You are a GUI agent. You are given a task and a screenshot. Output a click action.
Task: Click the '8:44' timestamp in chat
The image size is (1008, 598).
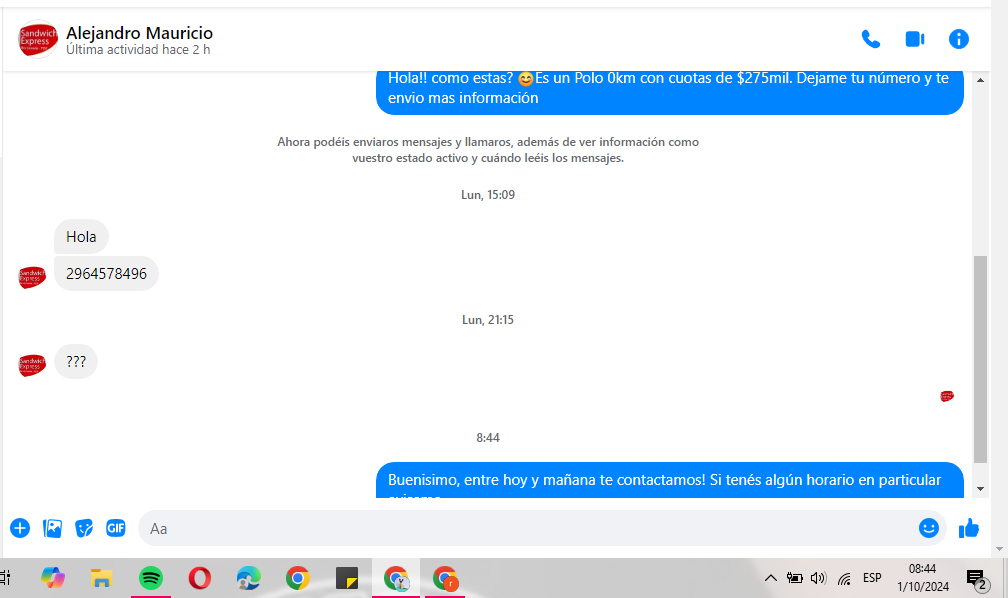[488, 438]
